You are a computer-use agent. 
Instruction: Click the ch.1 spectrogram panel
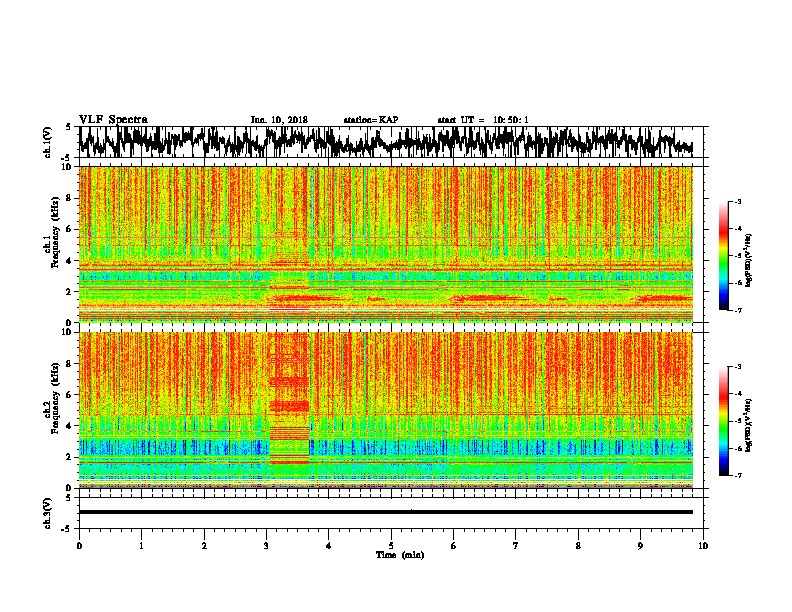tap(385, 244)
